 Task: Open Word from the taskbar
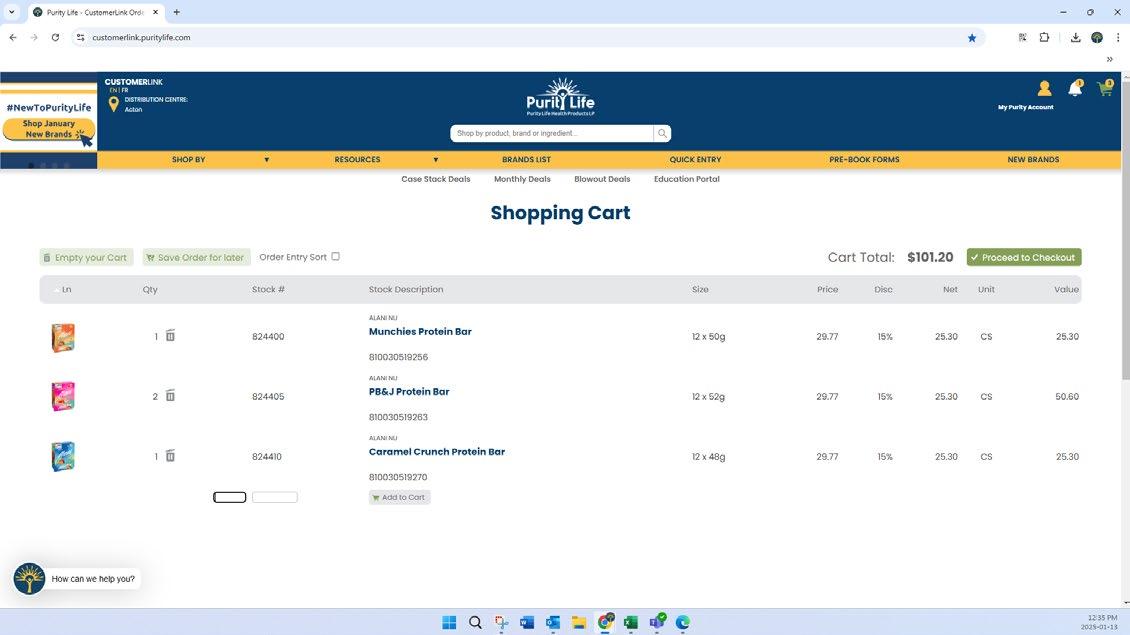tap(527, 622)
